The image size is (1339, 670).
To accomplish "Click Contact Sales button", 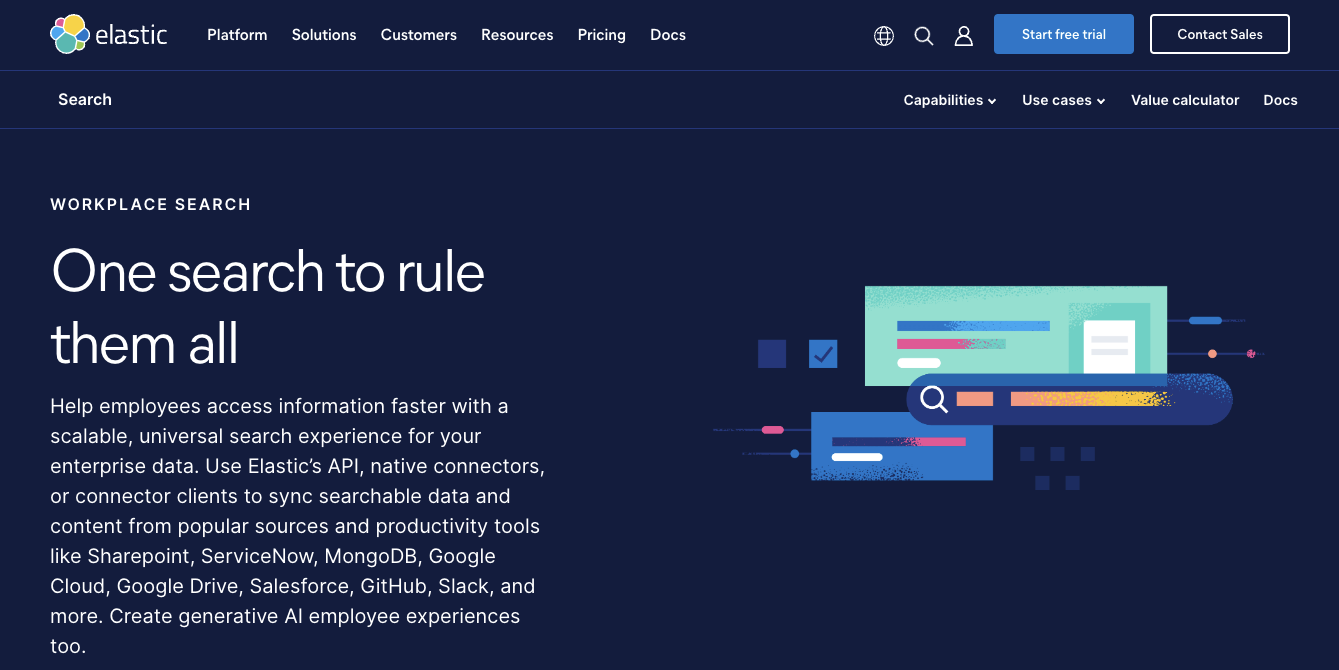I will (1220, 34).
